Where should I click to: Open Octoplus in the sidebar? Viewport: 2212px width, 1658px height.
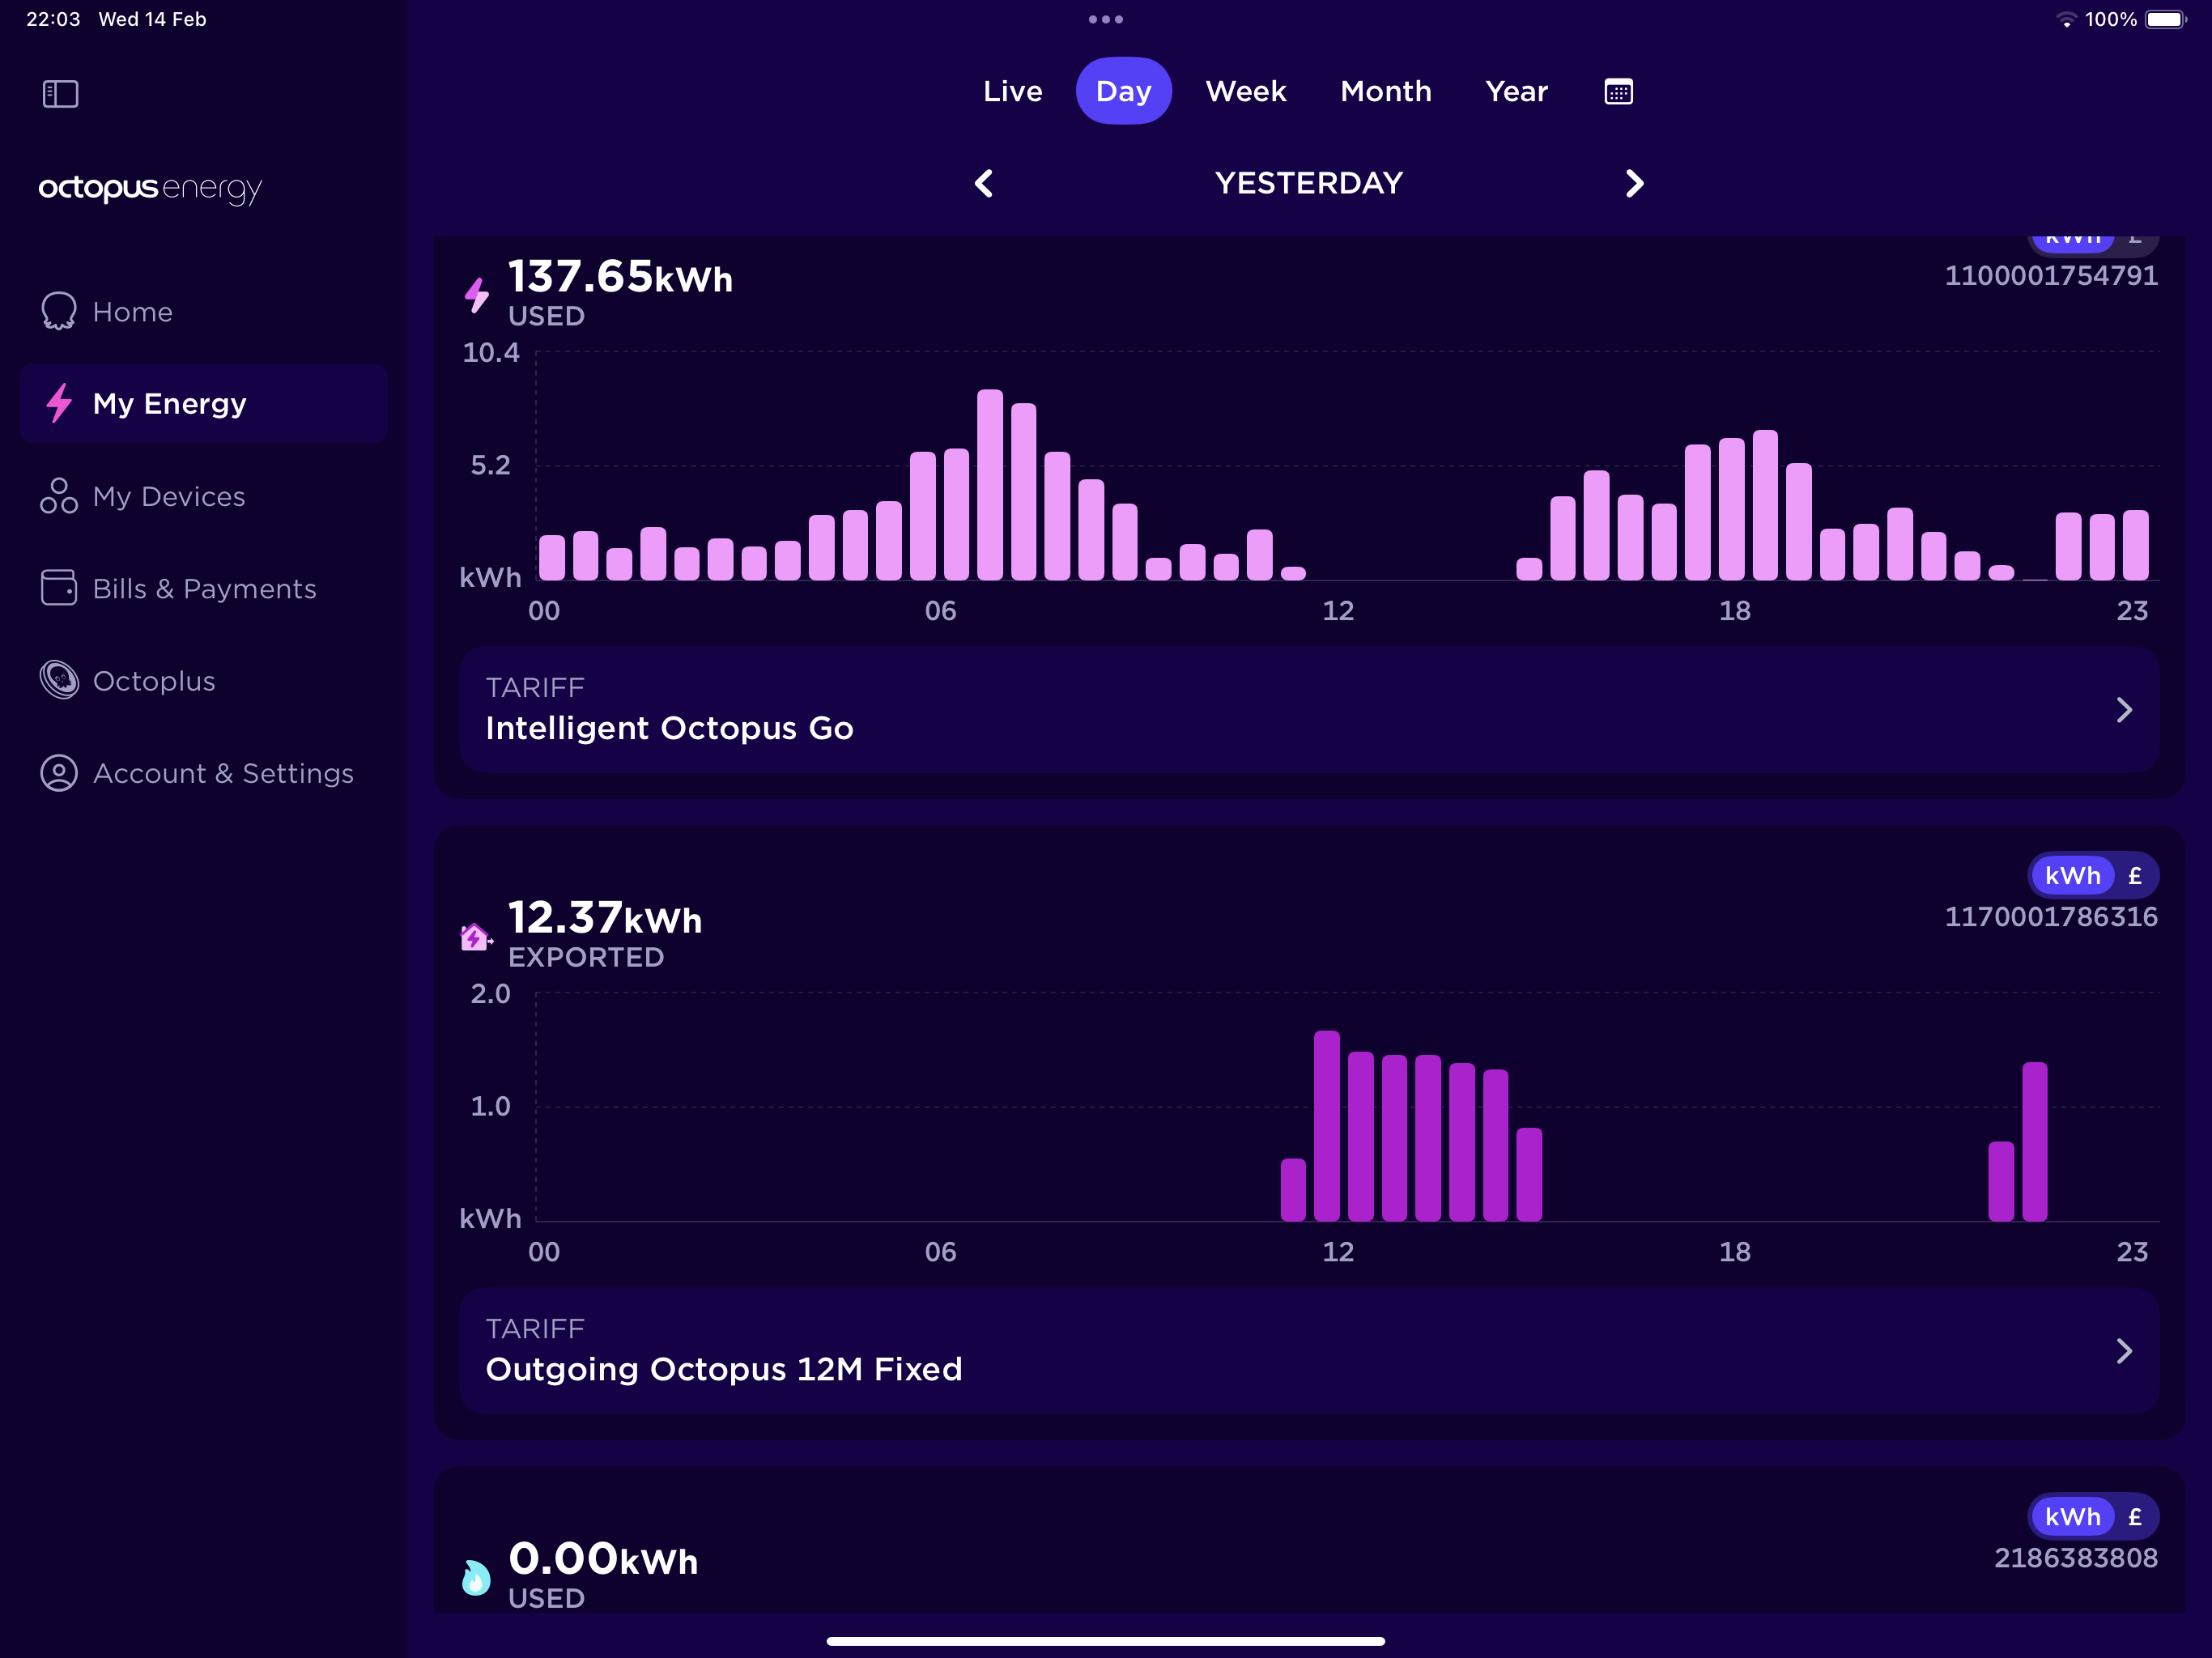pos(203,680)
